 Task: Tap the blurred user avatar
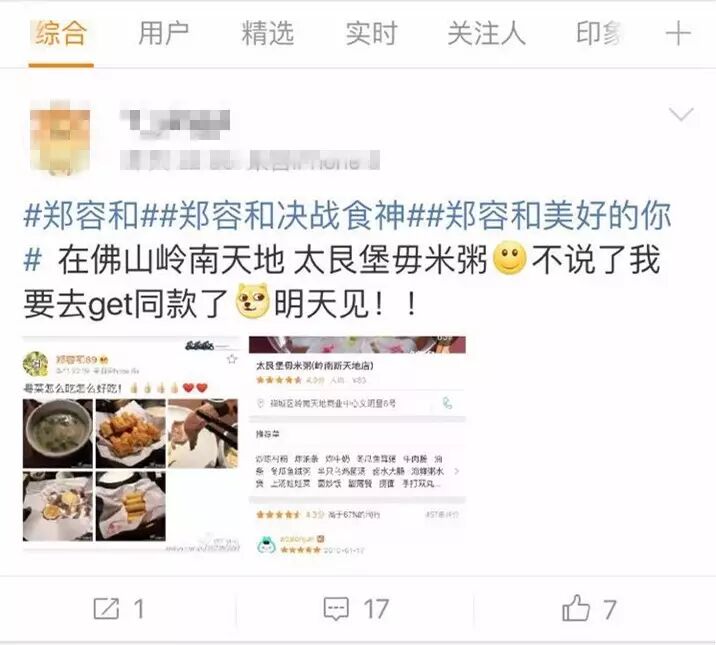pos(60,136)
